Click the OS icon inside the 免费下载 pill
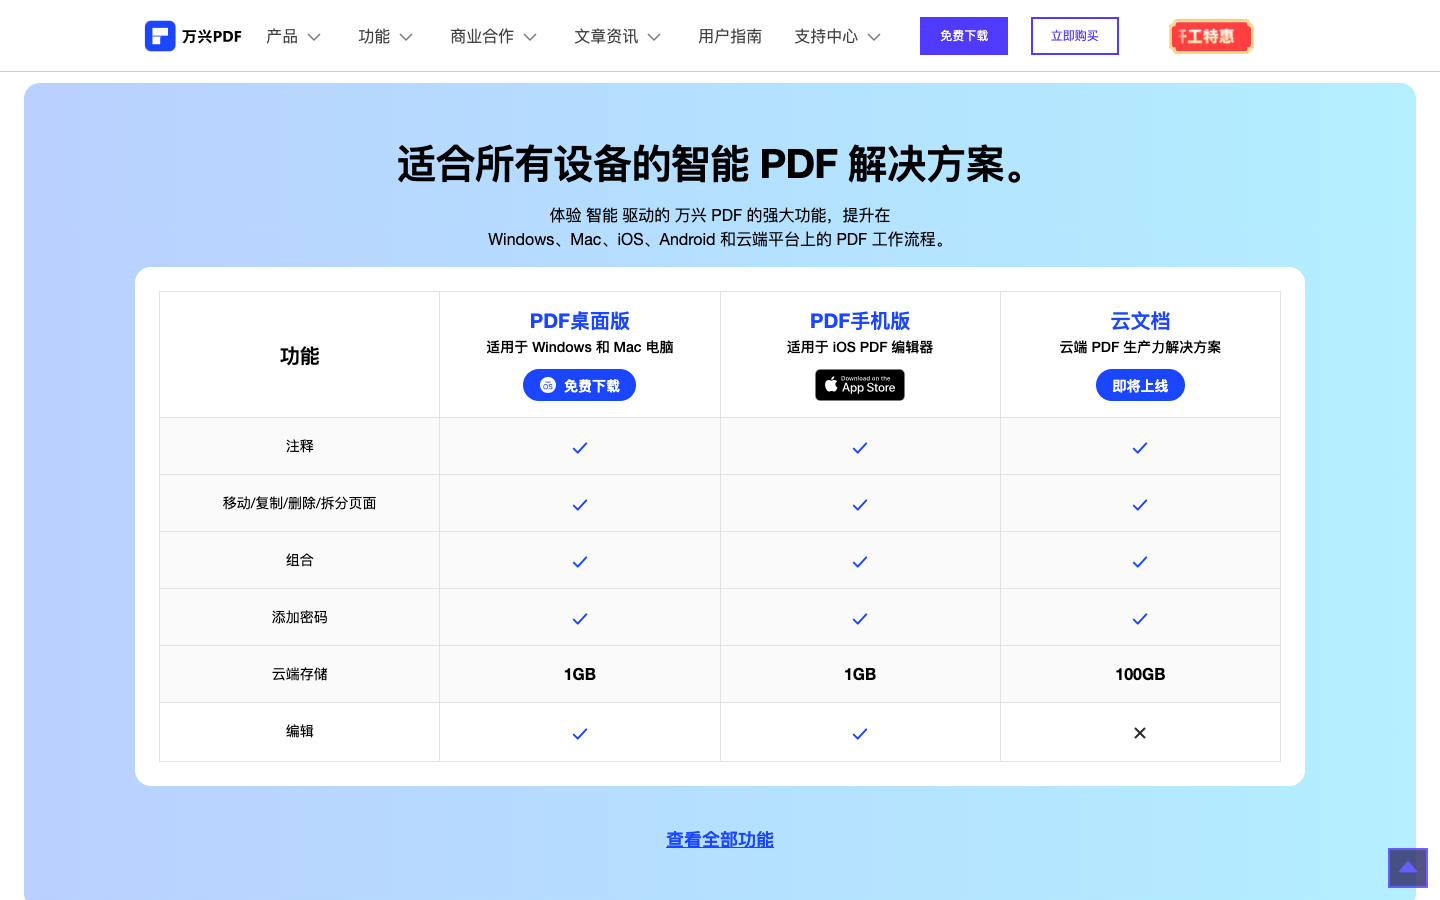The image size is (1440, 900). point(546,385)
